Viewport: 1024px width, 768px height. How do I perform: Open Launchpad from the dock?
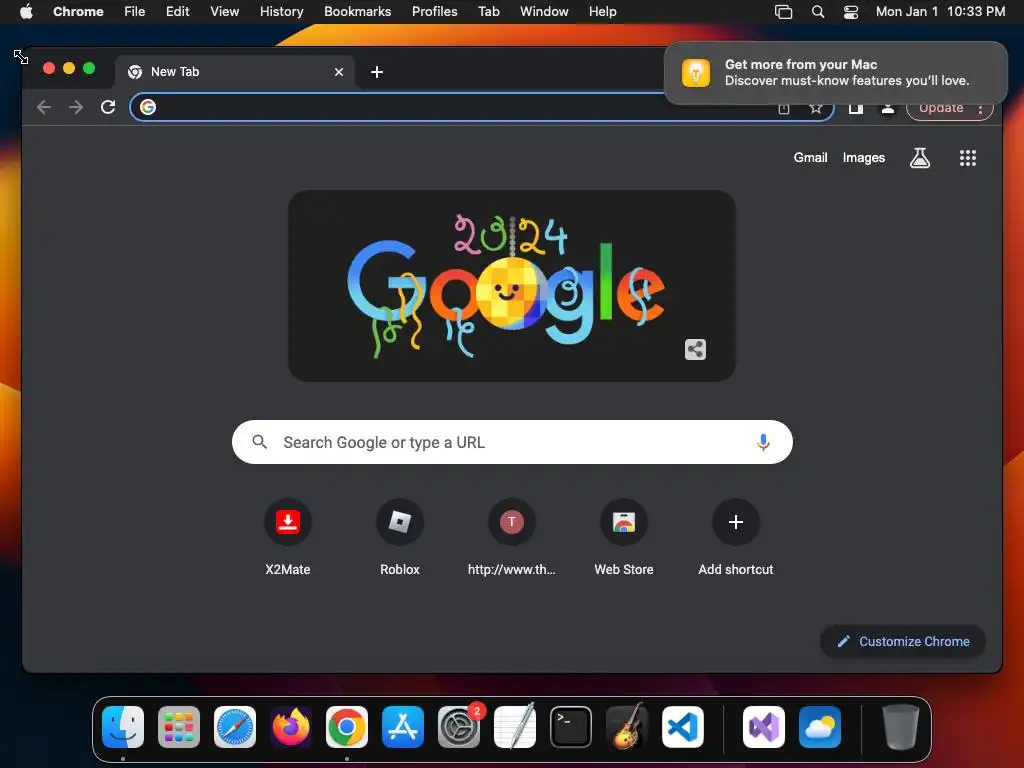pos(179,727)
